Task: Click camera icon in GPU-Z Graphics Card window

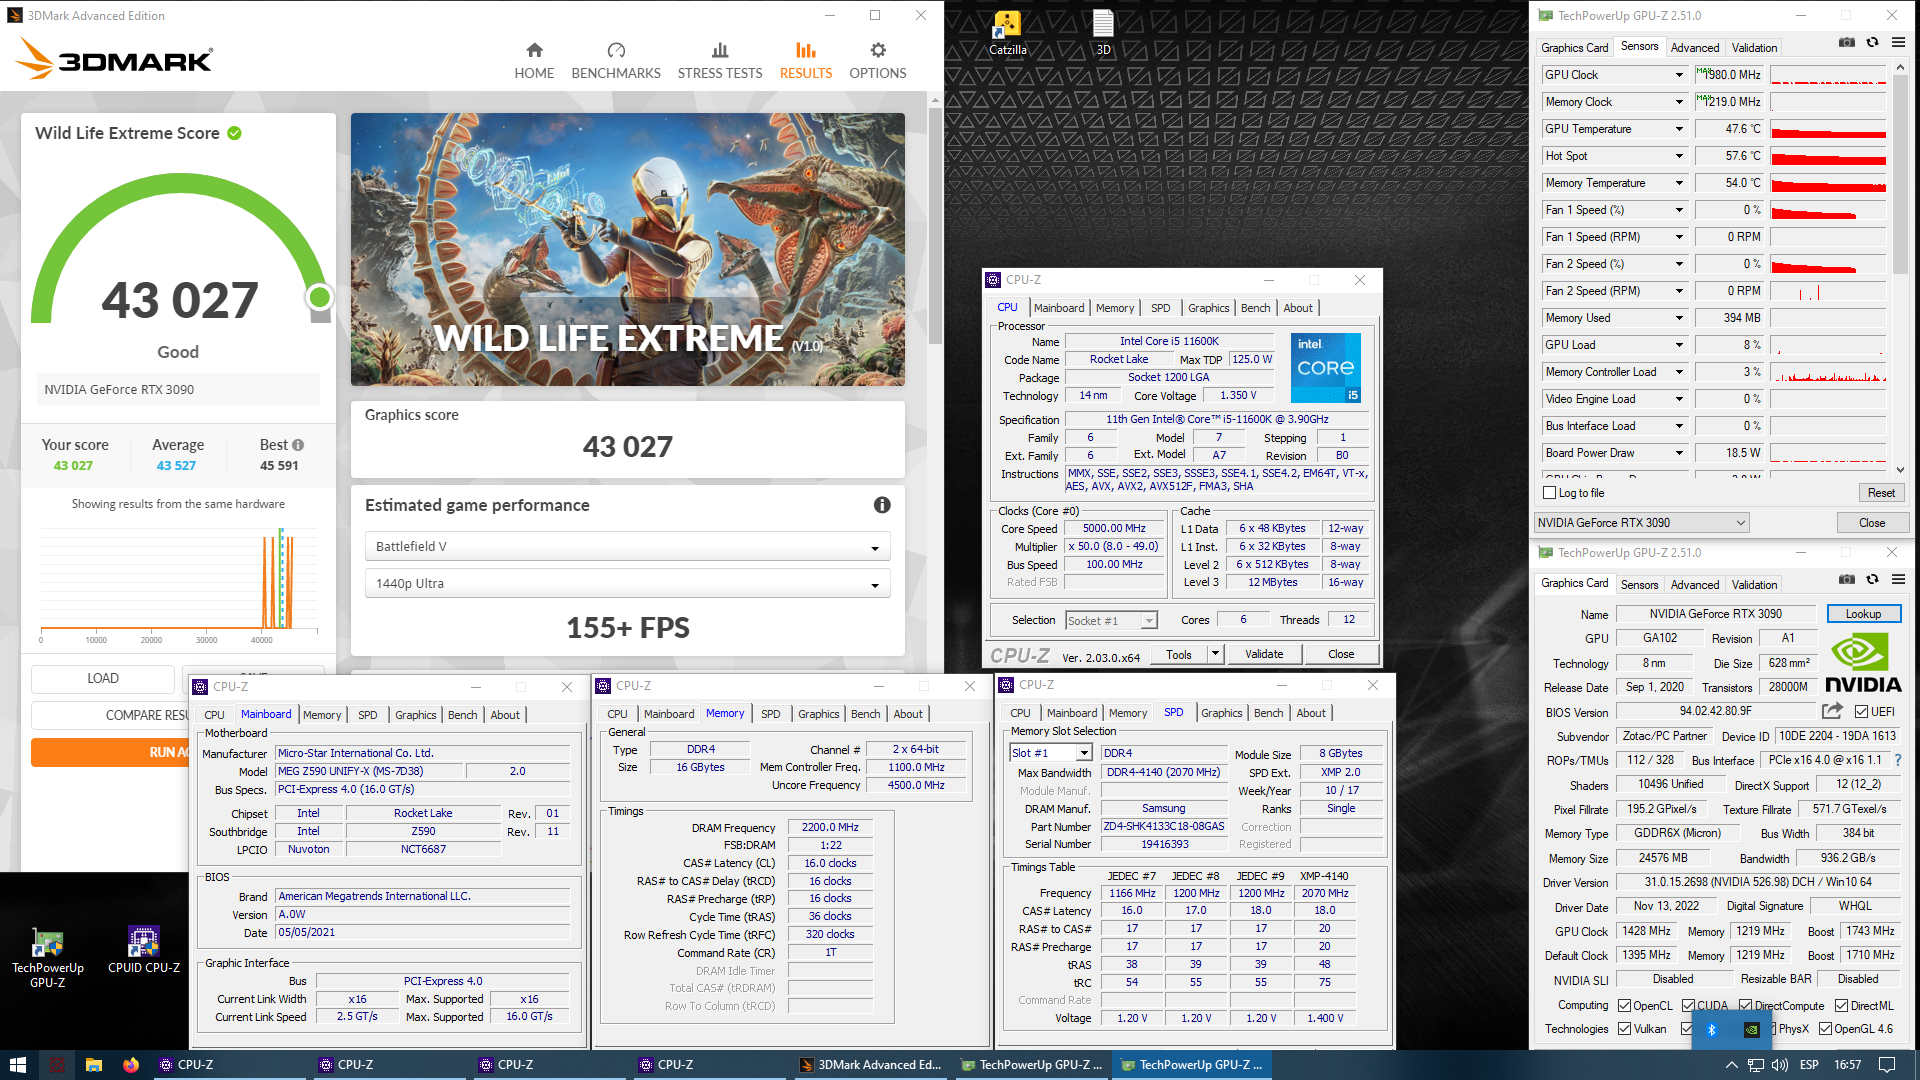Action: tap(1847, 579)
